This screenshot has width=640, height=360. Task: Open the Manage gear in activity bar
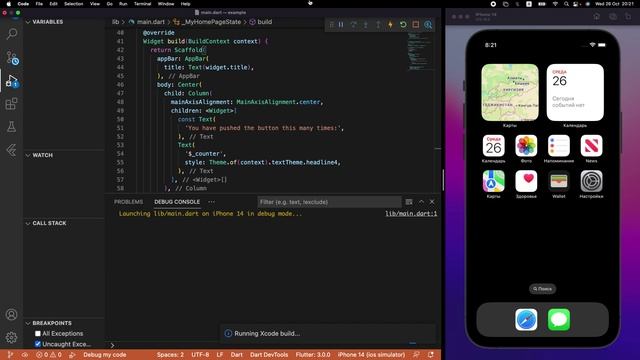tap(11, 337)
